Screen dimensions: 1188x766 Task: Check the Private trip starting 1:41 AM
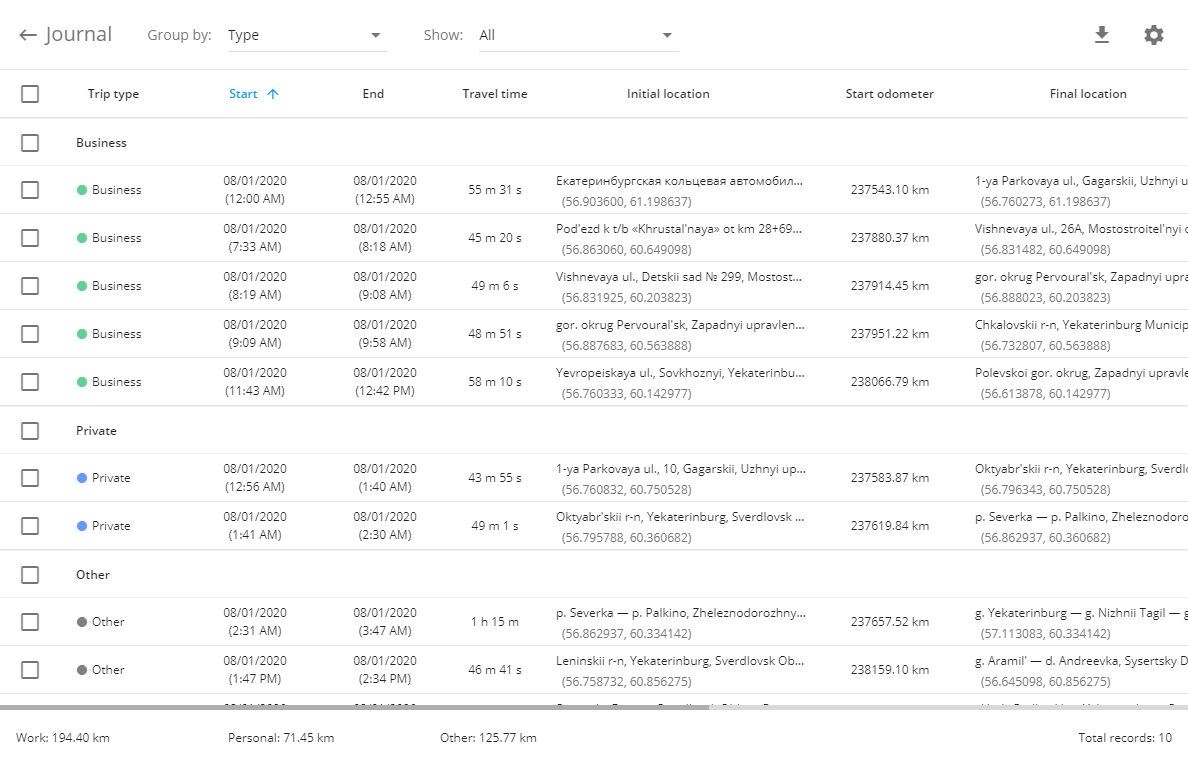click(x=30, y=526)
